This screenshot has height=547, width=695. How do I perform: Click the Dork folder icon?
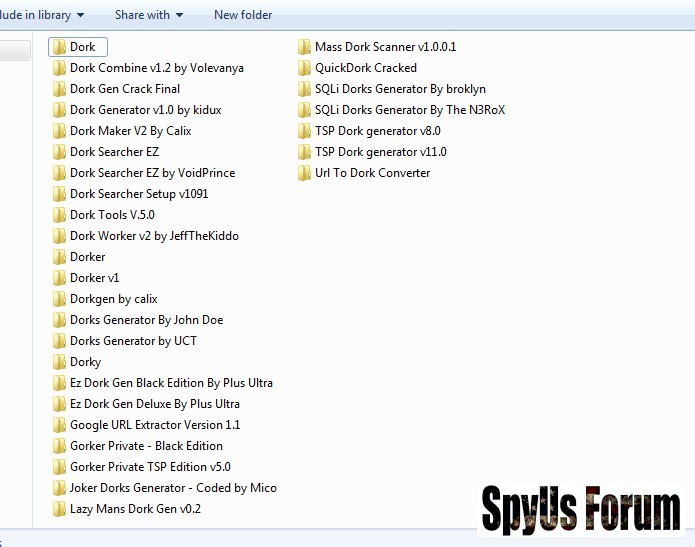point(59,47)
